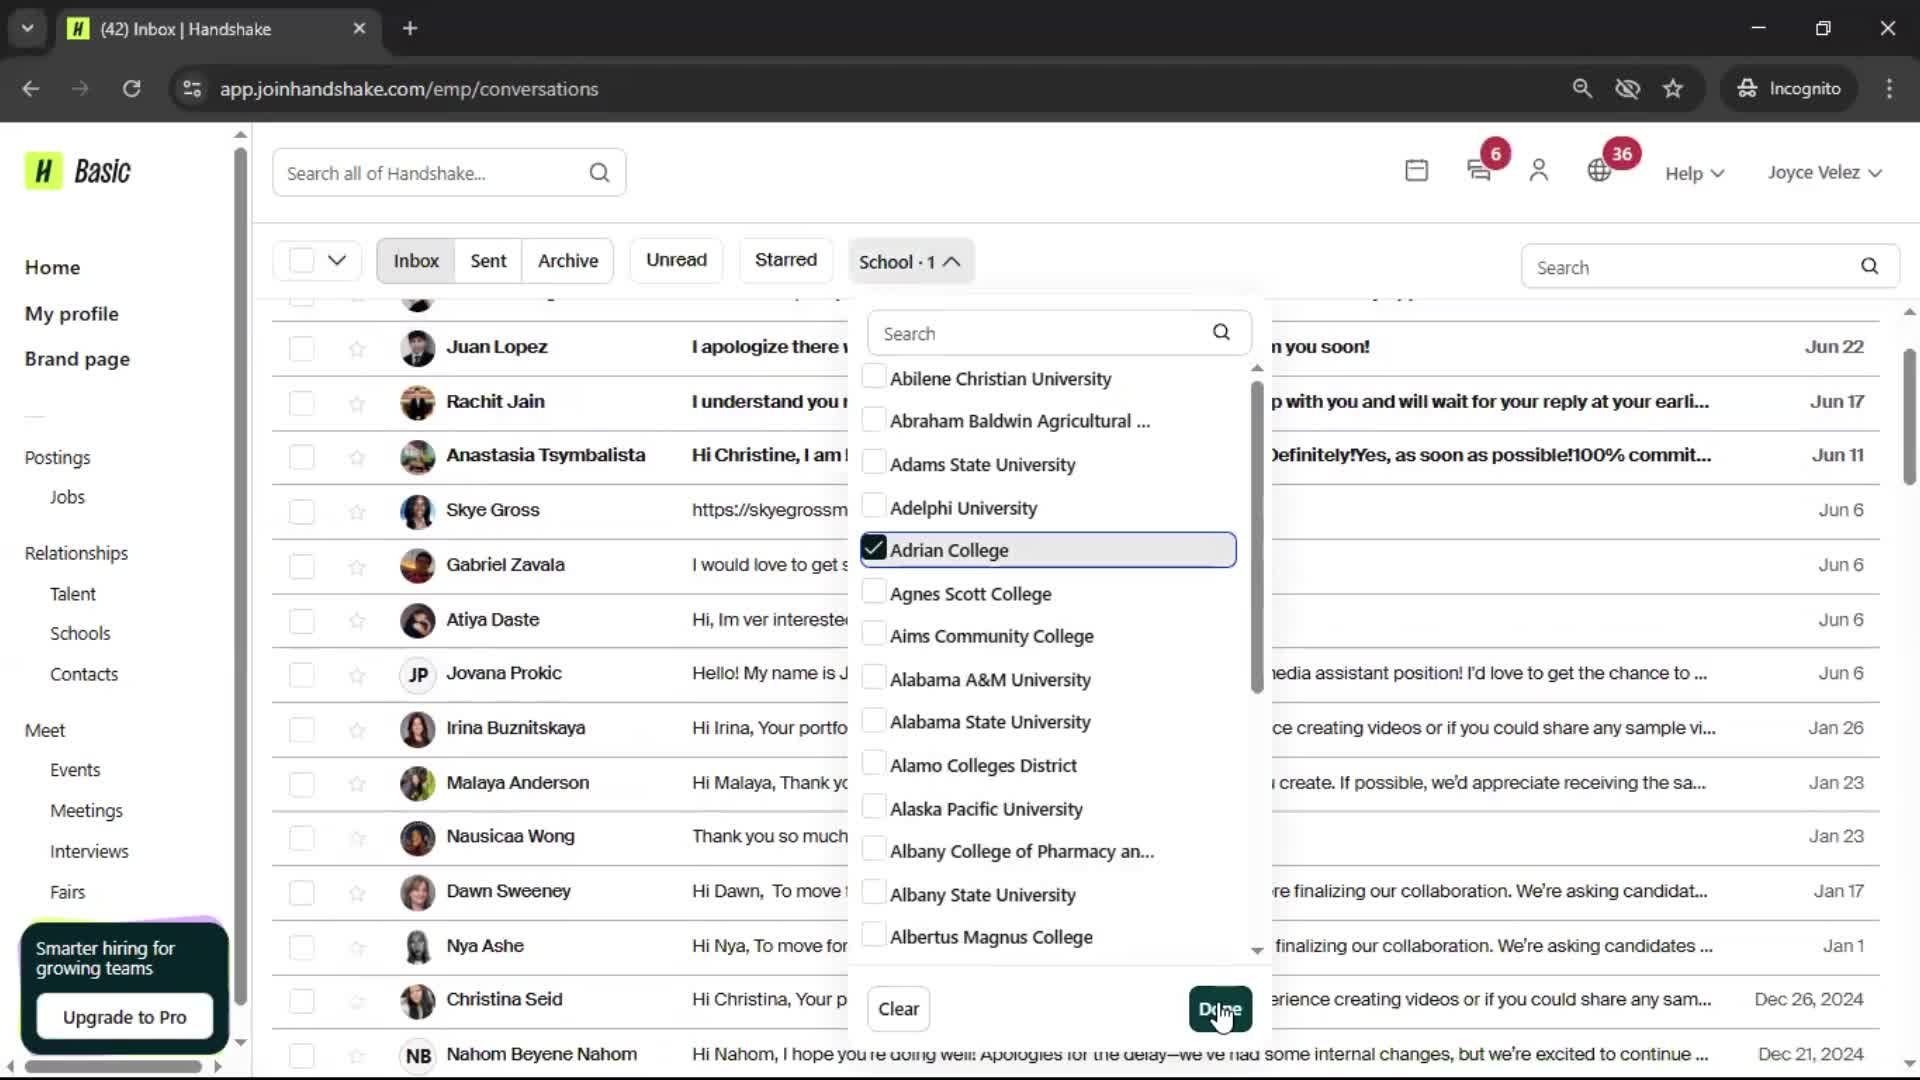Star the Irina Buznitskaya conversation
1920x1080 pixels.
pos(357,730)
